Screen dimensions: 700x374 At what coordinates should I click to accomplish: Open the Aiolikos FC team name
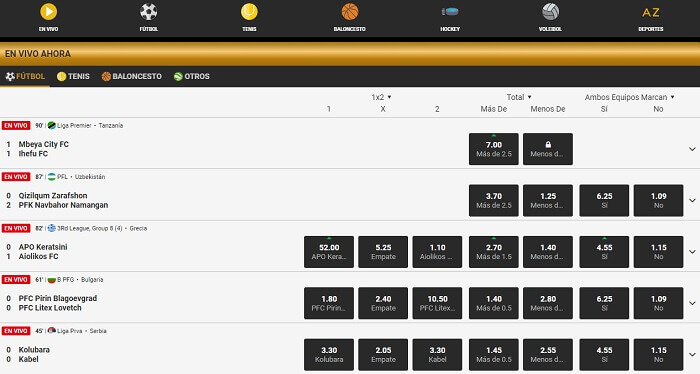pyautogui.click(x=38, y=257)
